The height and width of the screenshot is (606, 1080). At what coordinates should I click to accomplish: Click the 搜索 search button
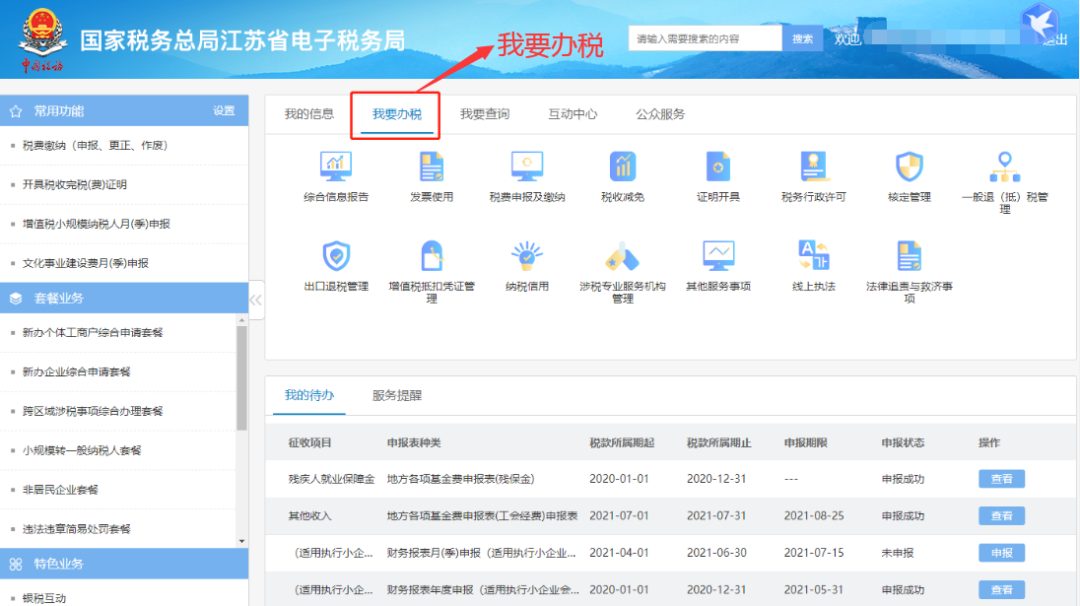(802, 39)
